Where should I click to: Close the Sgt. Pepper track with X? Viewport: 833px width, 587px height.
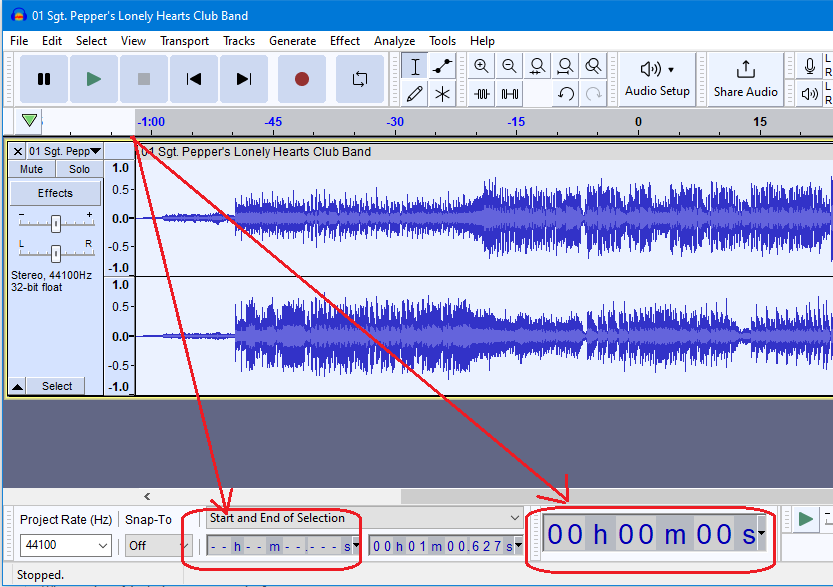[18, 151]
